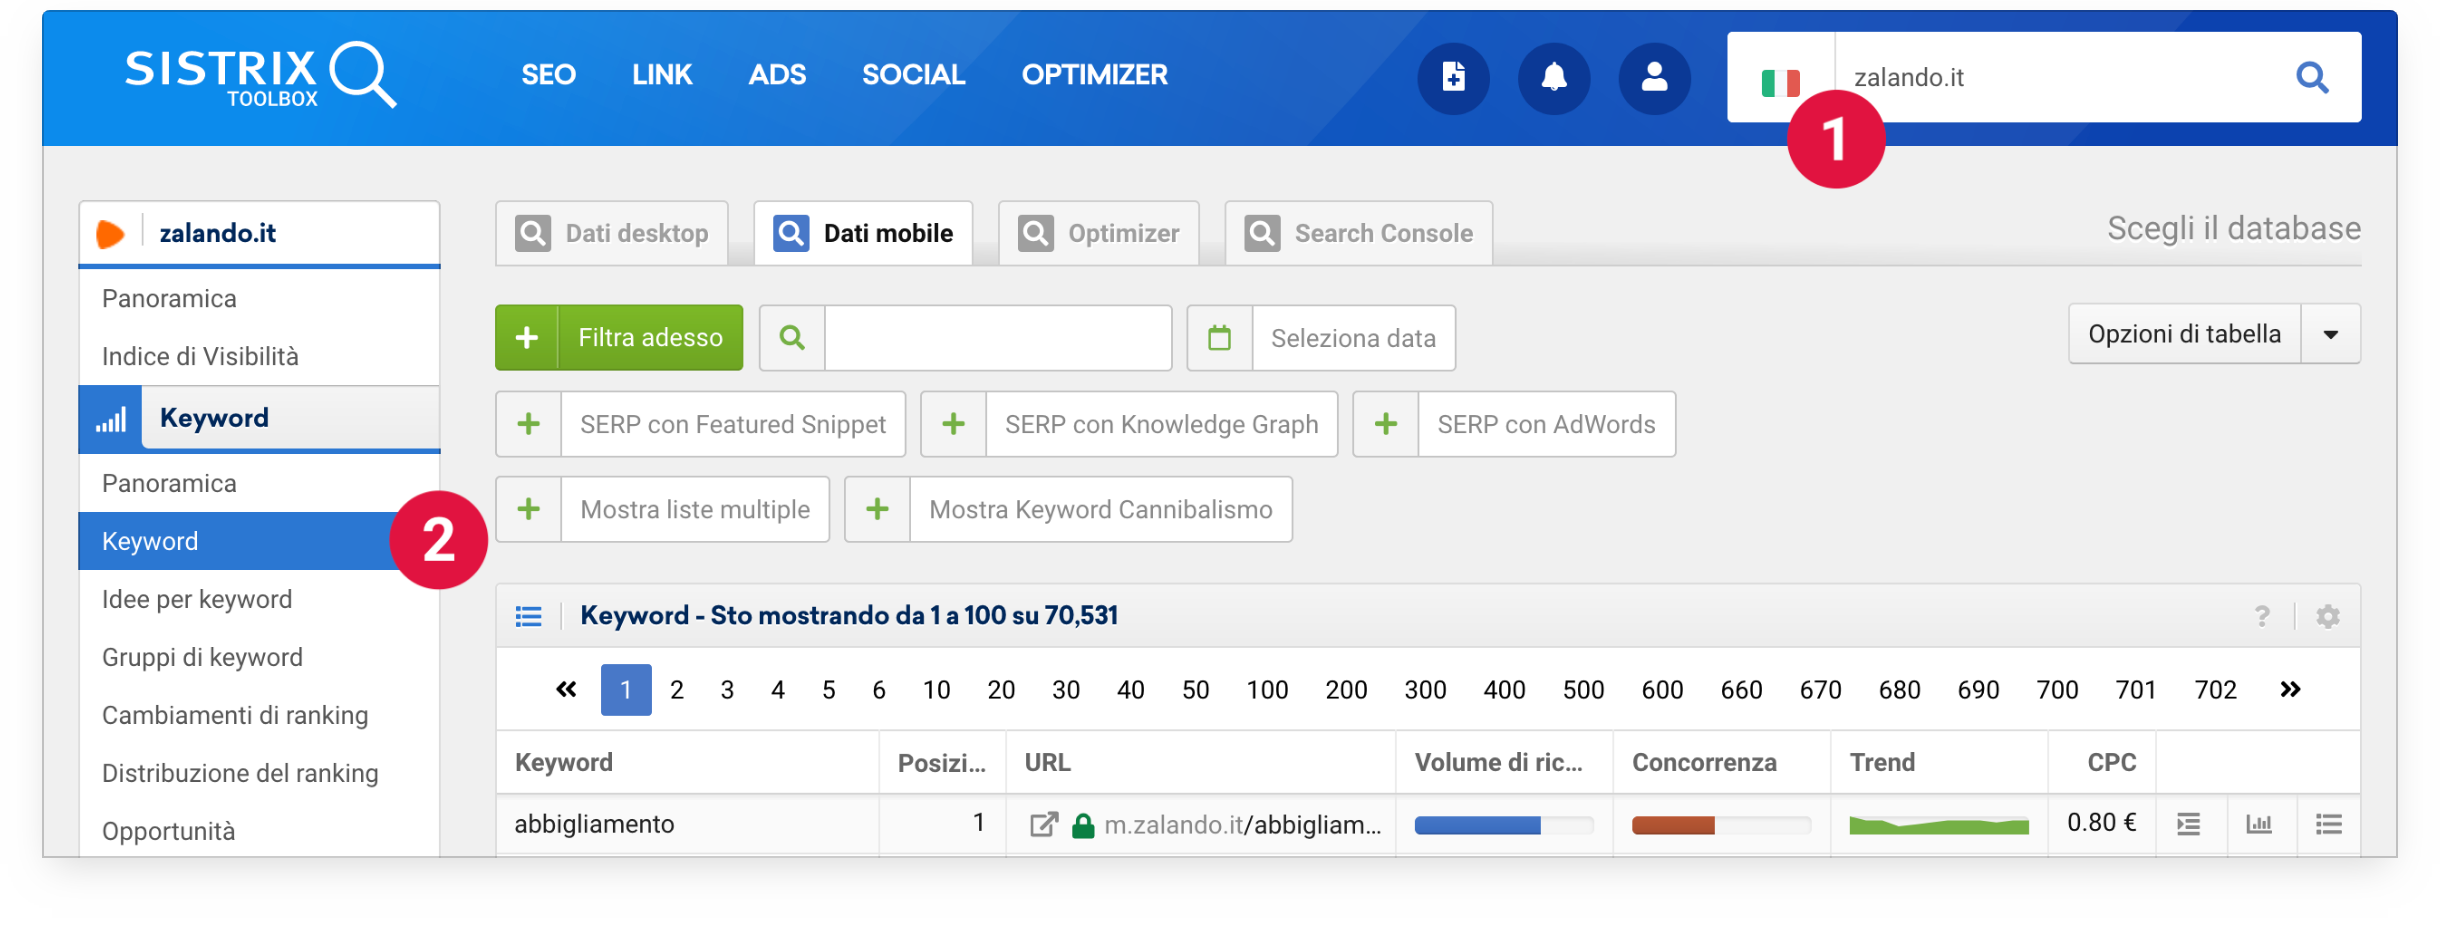Click plus icon for SERP con Knowledge Graph
This screenshot has height=928, width=2440.
point(954,424)
